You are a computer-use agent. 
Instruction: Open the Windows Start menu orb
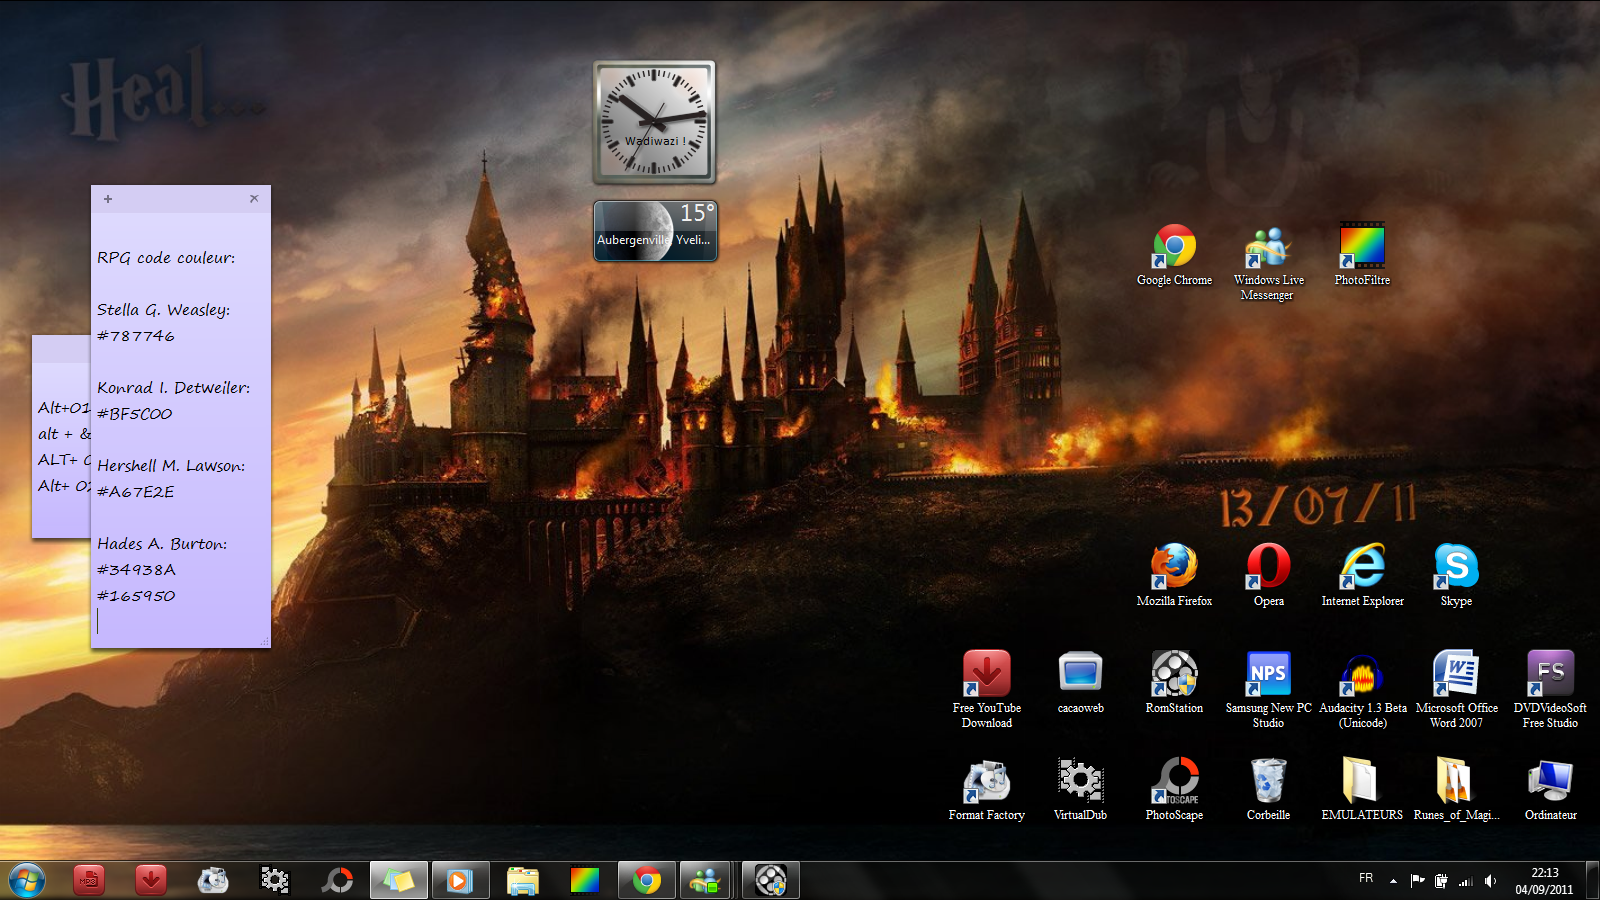(x=27, y=880)
